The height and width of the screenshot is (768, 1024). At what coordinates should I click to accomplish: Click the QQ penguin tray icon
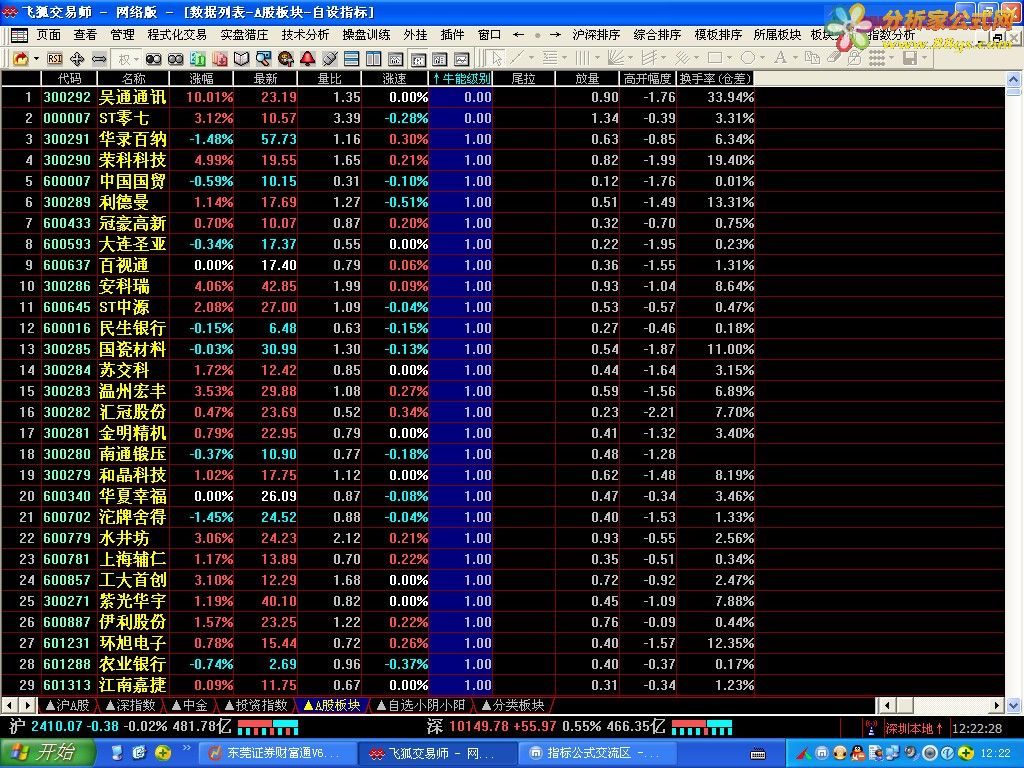(857, 753)
